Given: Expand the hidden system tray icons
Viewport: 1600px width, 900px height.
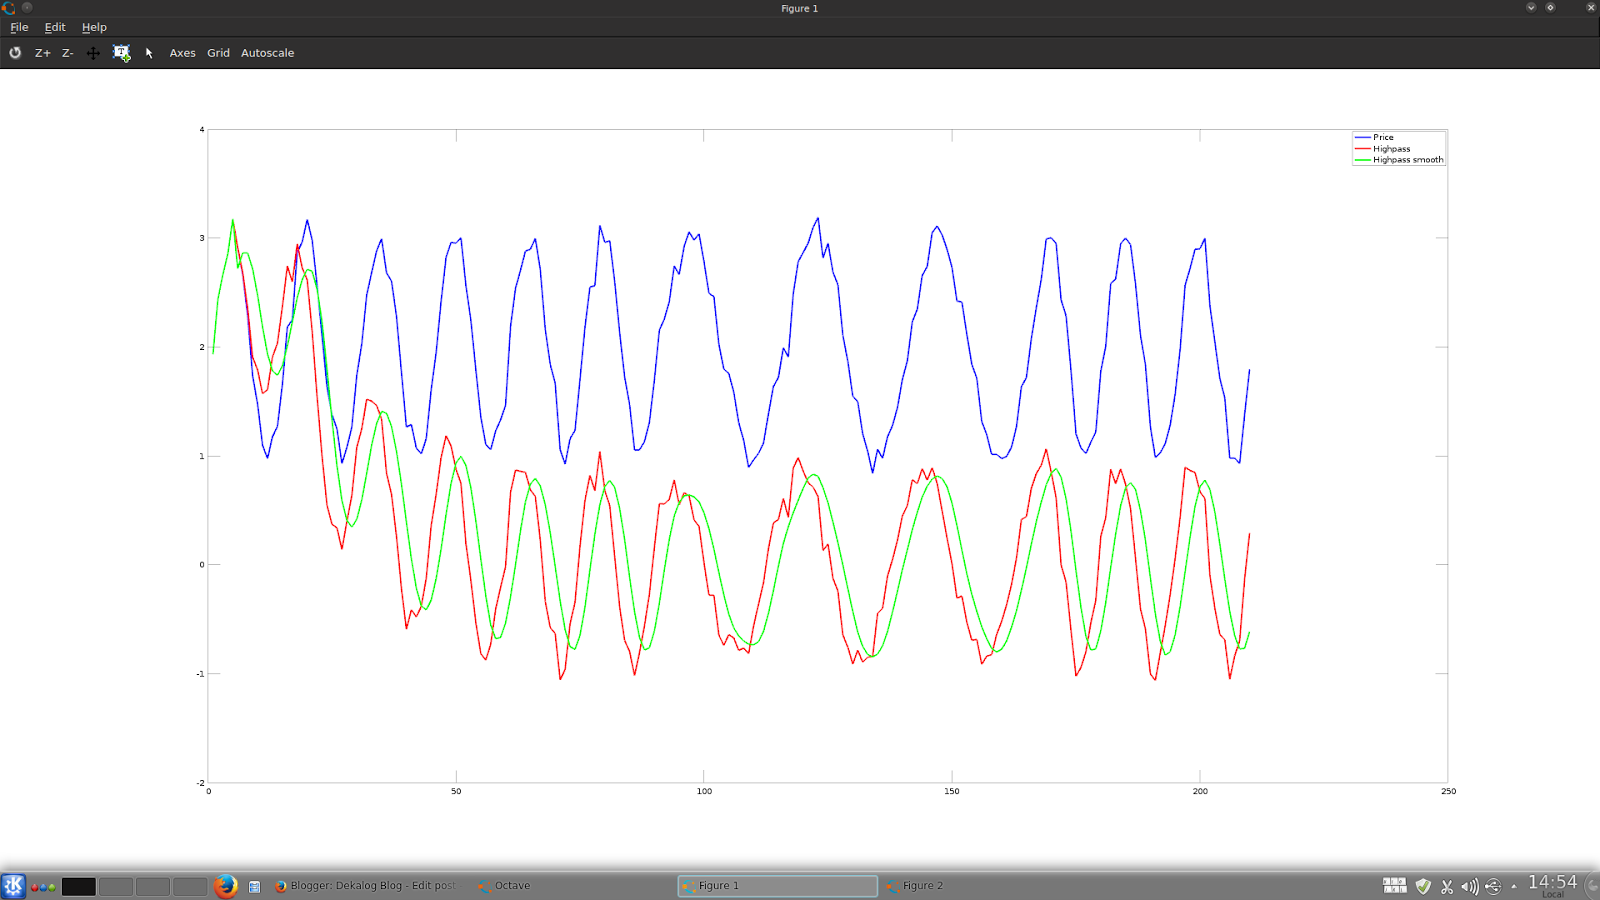Looking at the screenshot, I should point(1513,887).
